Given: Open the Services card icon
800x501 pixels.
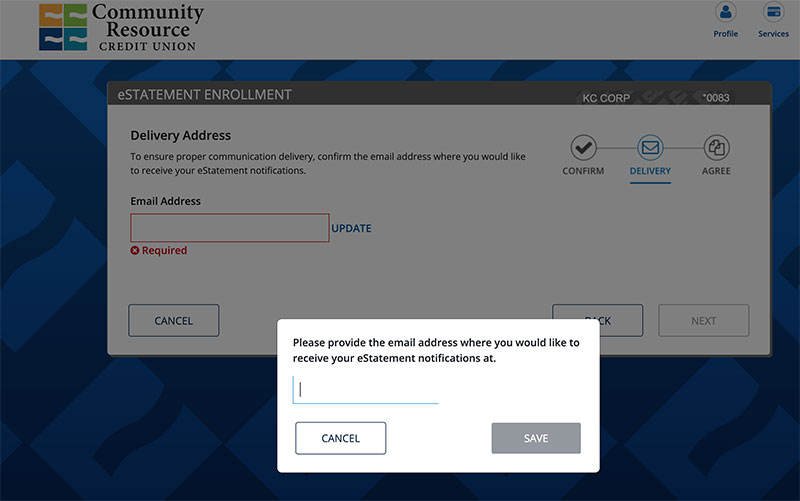Looking at the screenshot, I should (x=773, y=12).
